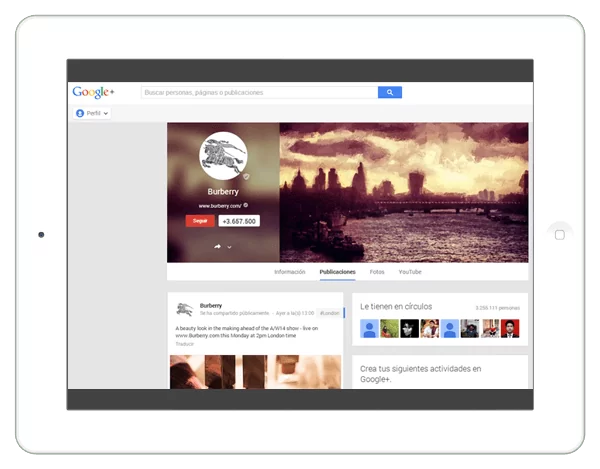Screen dimensions: 600x469
Task: Click the red Seguir button
Action: coord(200,221)
